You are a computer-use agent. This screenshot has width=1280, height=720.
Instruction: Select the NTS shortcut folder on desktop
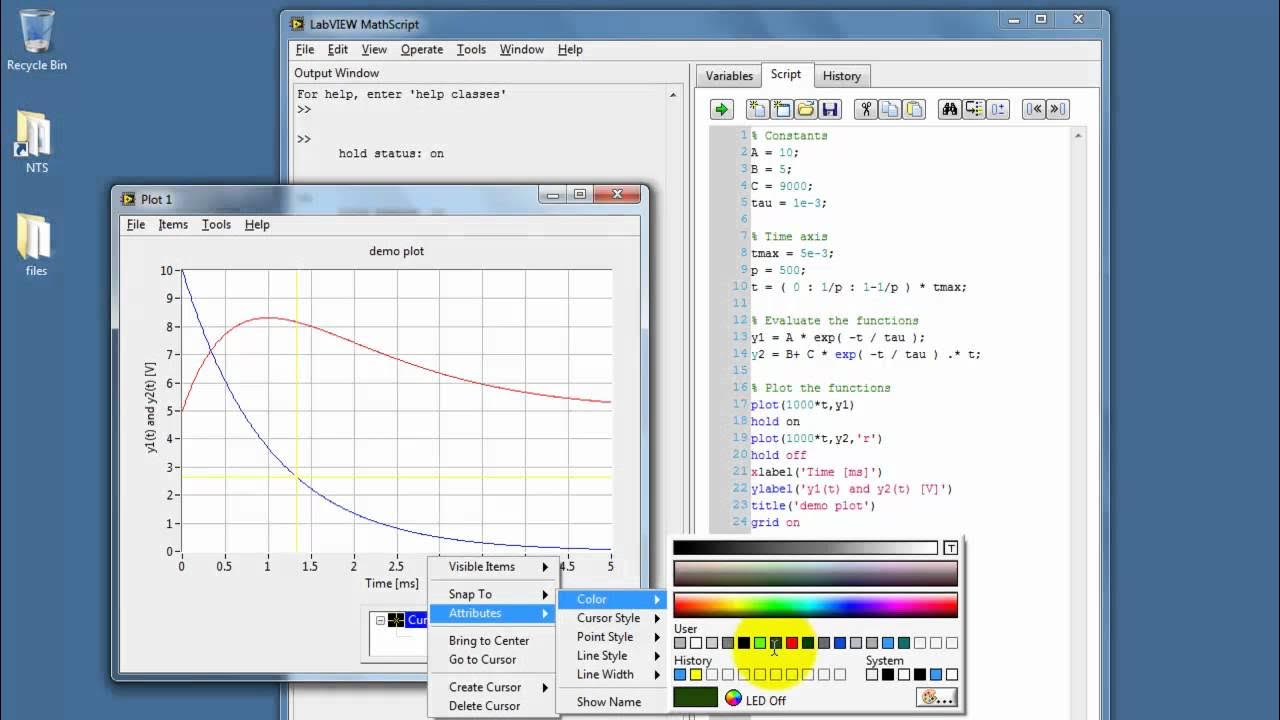pos(36,142)
